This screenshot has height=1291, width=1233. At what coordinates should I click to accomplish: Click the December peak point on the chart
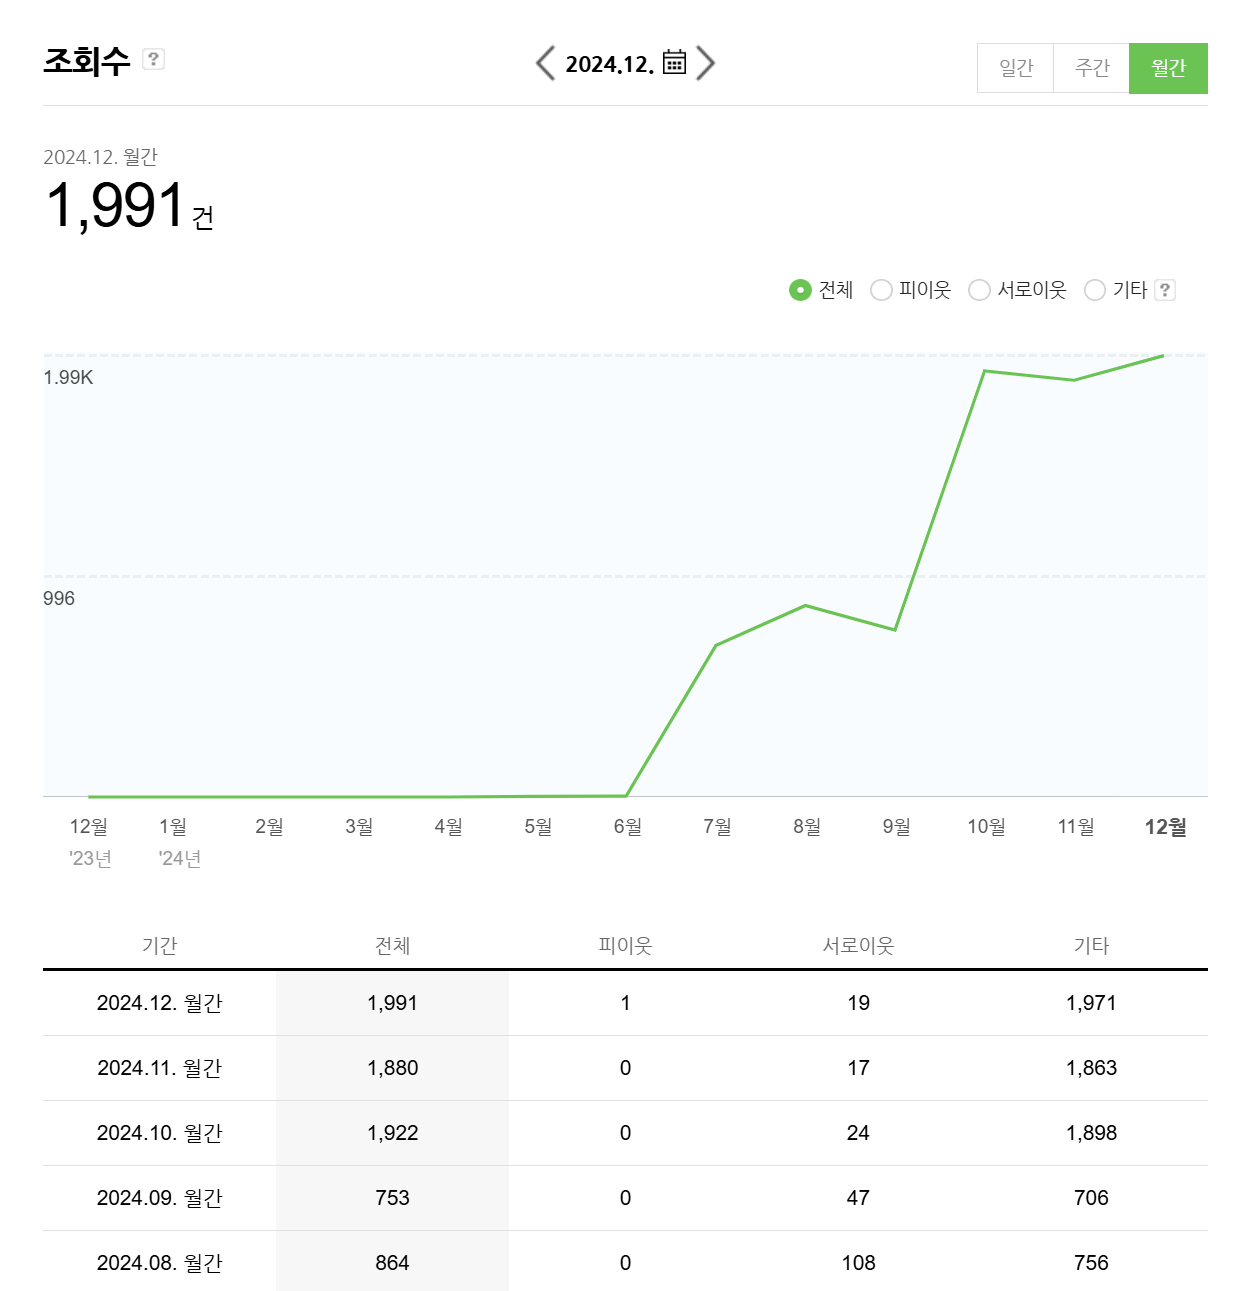tap(1163, 357)
